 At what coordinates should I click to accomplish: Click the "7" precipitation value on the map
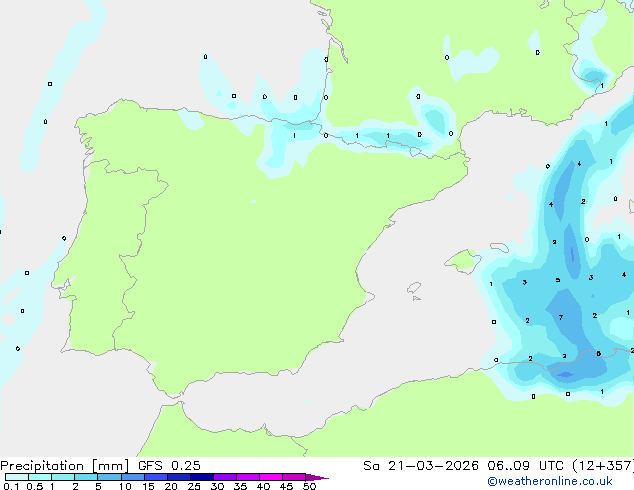561,317
